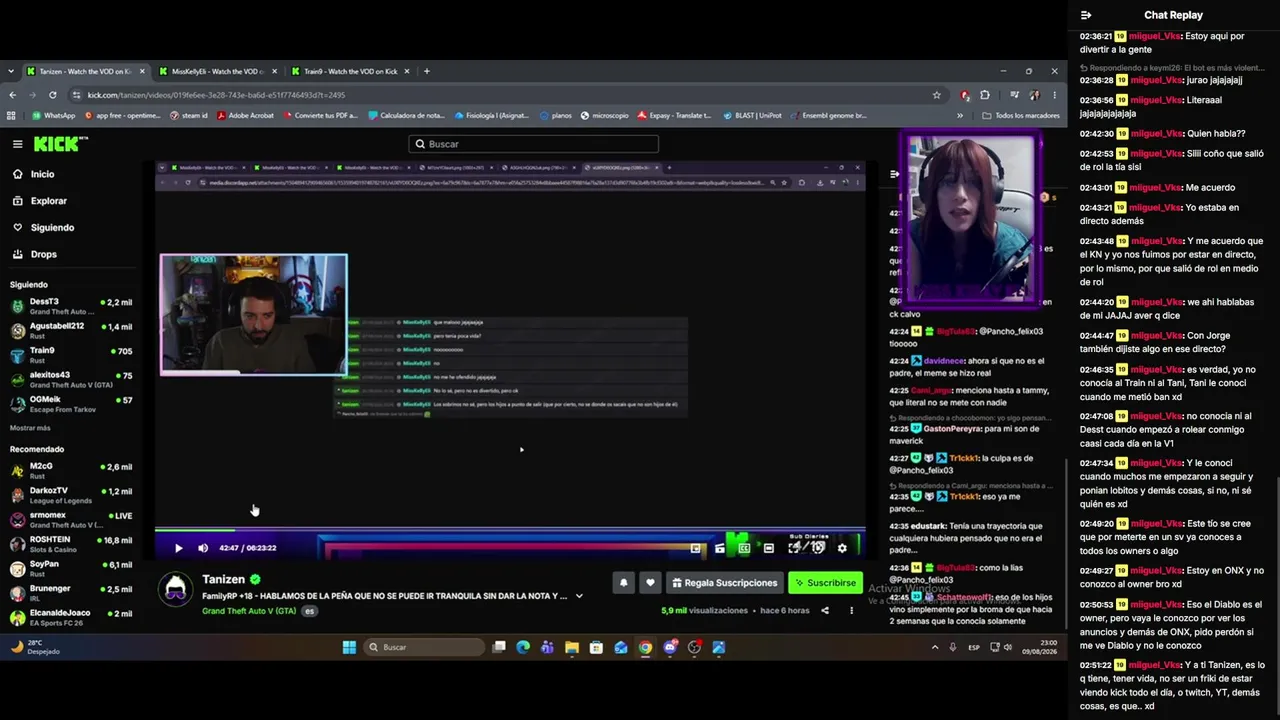Toggle theater mode in video player
The image size is (1280, 720).
pos(768,548)
